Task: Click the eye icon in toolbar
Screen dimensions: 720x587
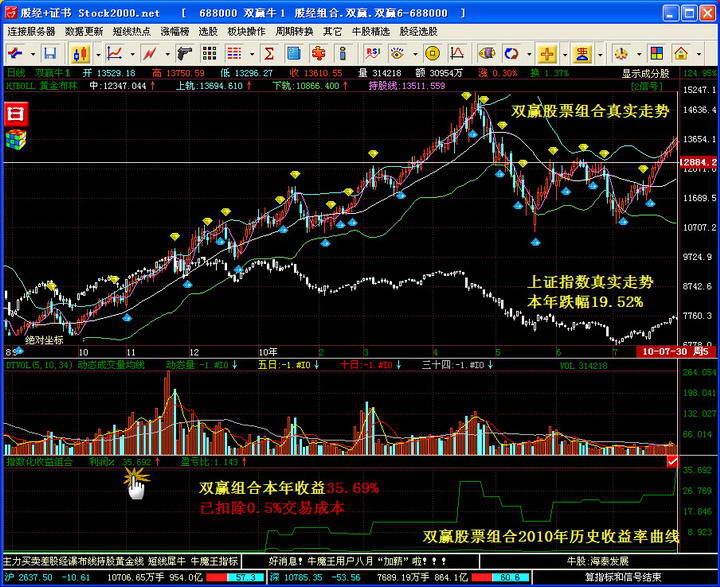Action: (x=397, y=53)
